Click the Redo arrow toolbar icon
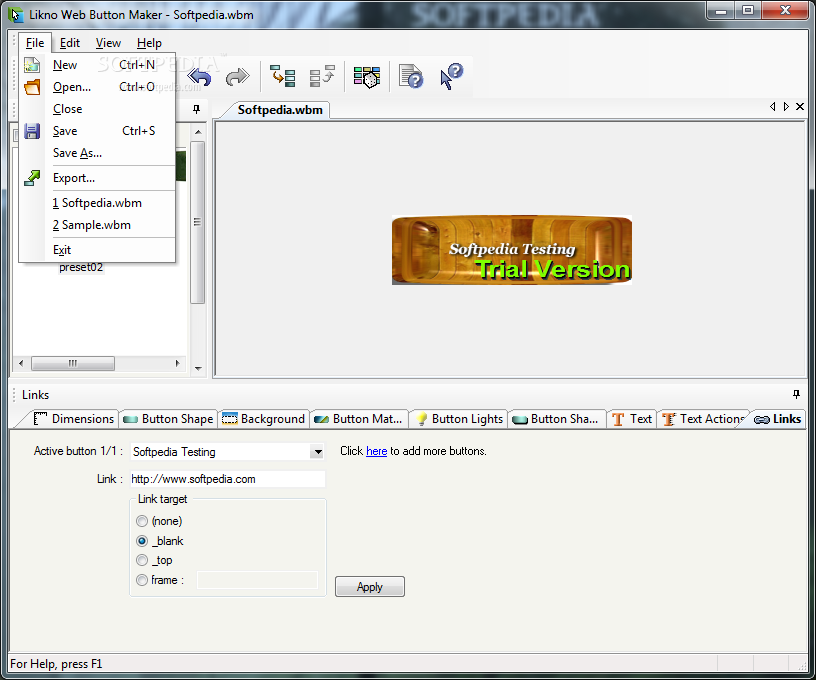Image resolution: width=816 pixels, height=680 pixels. [237, 77]
